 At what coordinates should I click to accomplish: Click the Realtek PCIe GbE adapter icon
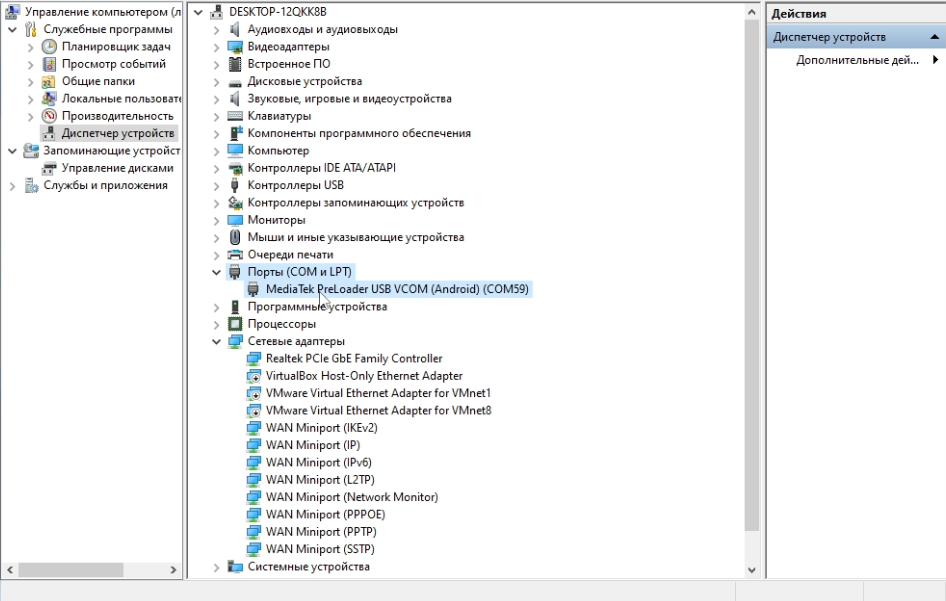(x=253, y=359)
